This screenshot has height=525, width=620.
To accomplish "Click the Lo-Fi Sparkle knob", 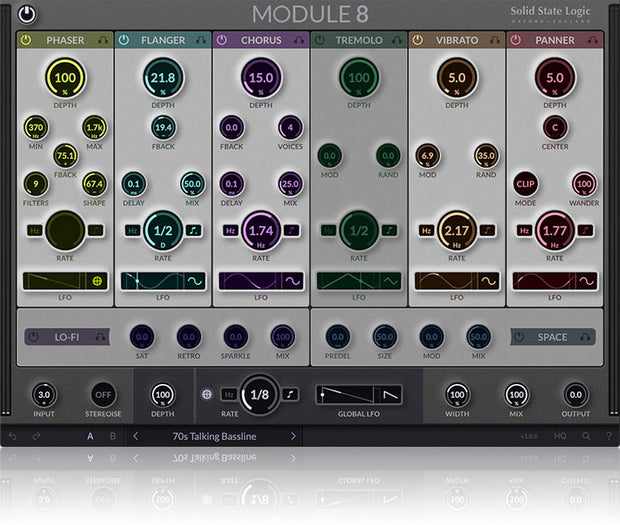I will (236, 337).
